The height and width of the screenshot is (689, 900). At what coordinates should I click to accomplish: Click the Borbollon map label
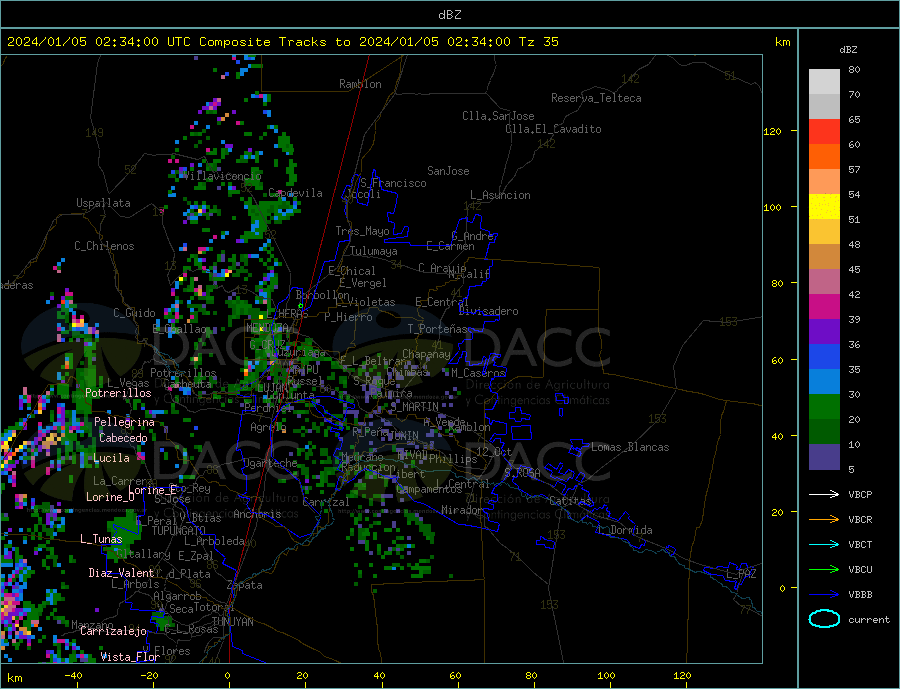point(323,295)
